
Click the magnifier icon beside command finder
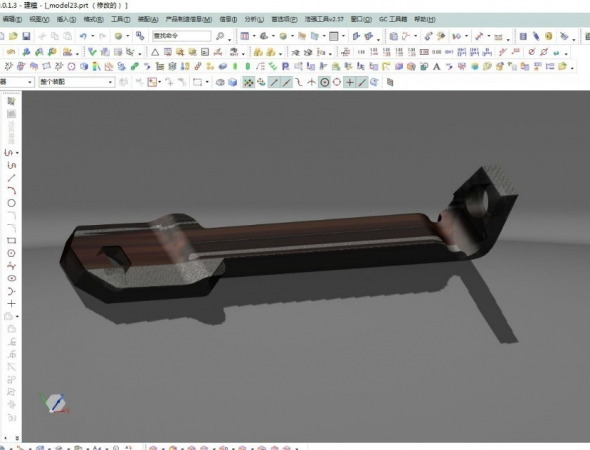pos(220,36)
